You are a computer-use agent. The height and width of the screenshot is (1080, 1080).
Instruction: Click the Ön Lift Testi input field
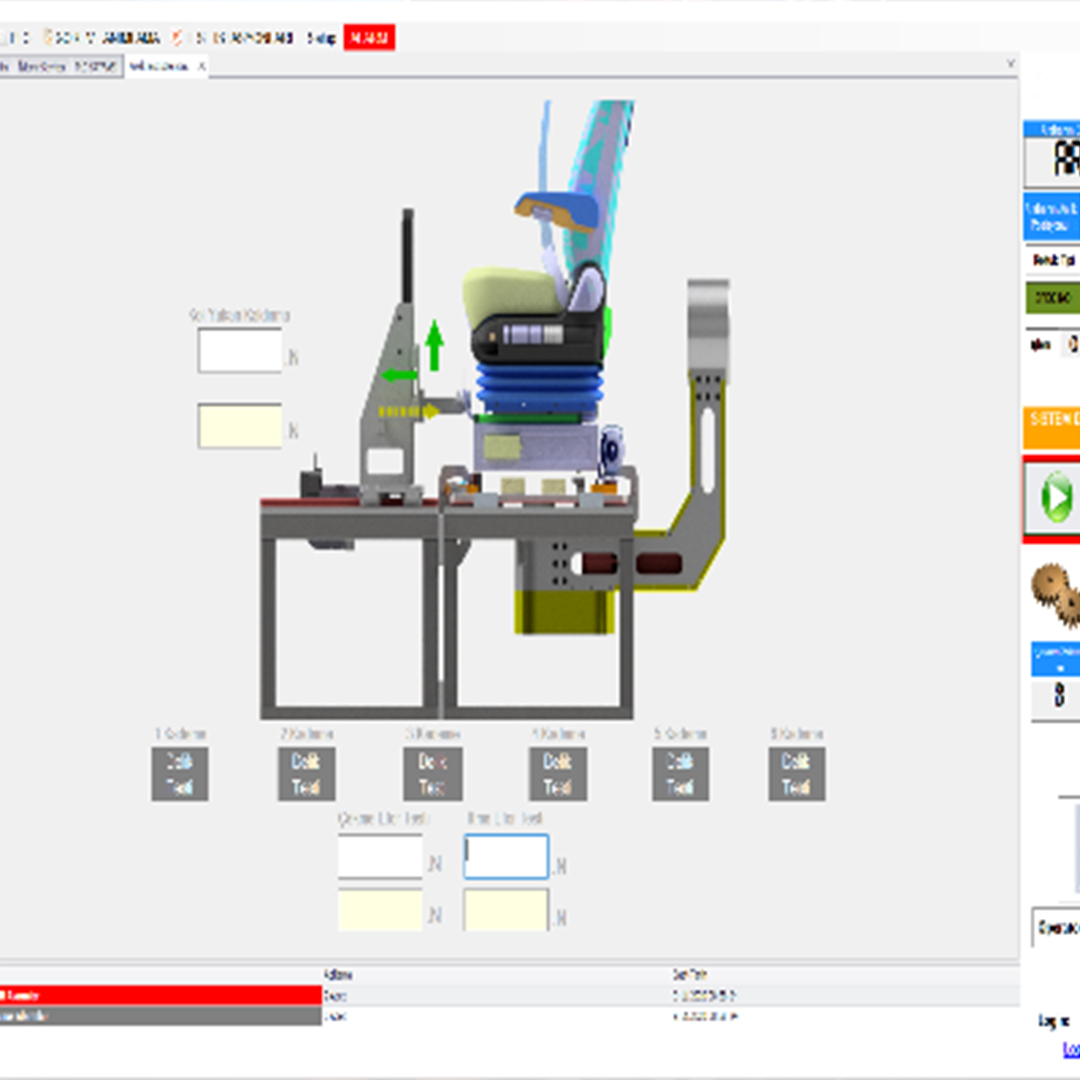(x=505, y=856)
